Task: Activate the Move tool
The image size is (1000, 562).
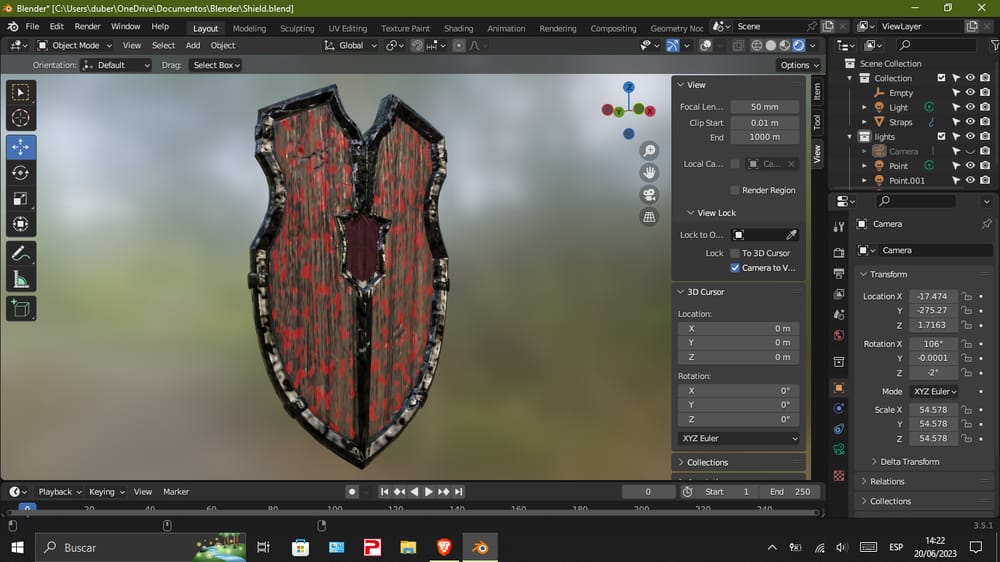Action: 20,147
